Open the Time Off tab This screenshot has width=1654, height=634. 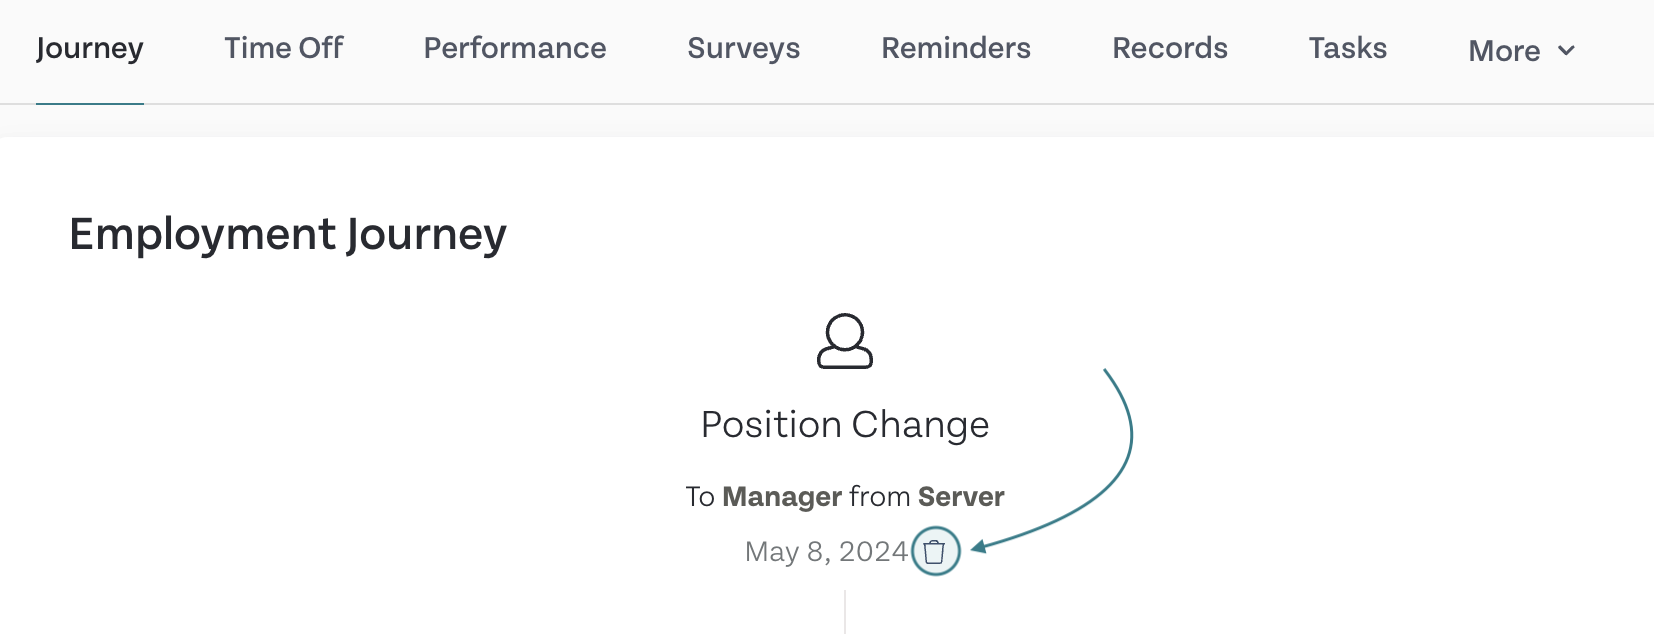point(284,48)
